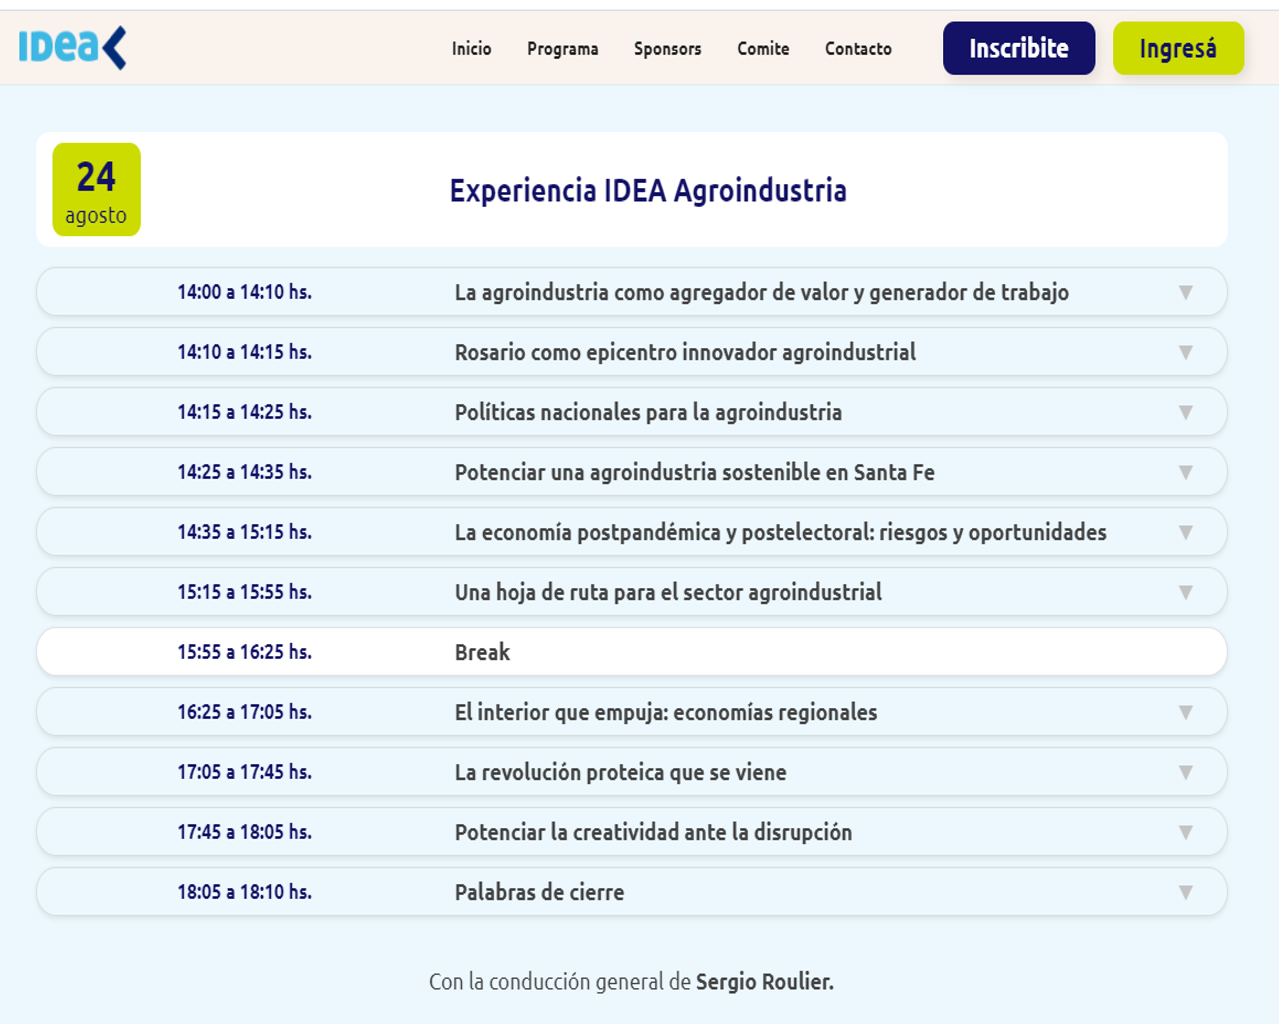Screen dimensions: 1279x1024
Task: Open the Contacto menu link
Action: [x=858, y=49]
